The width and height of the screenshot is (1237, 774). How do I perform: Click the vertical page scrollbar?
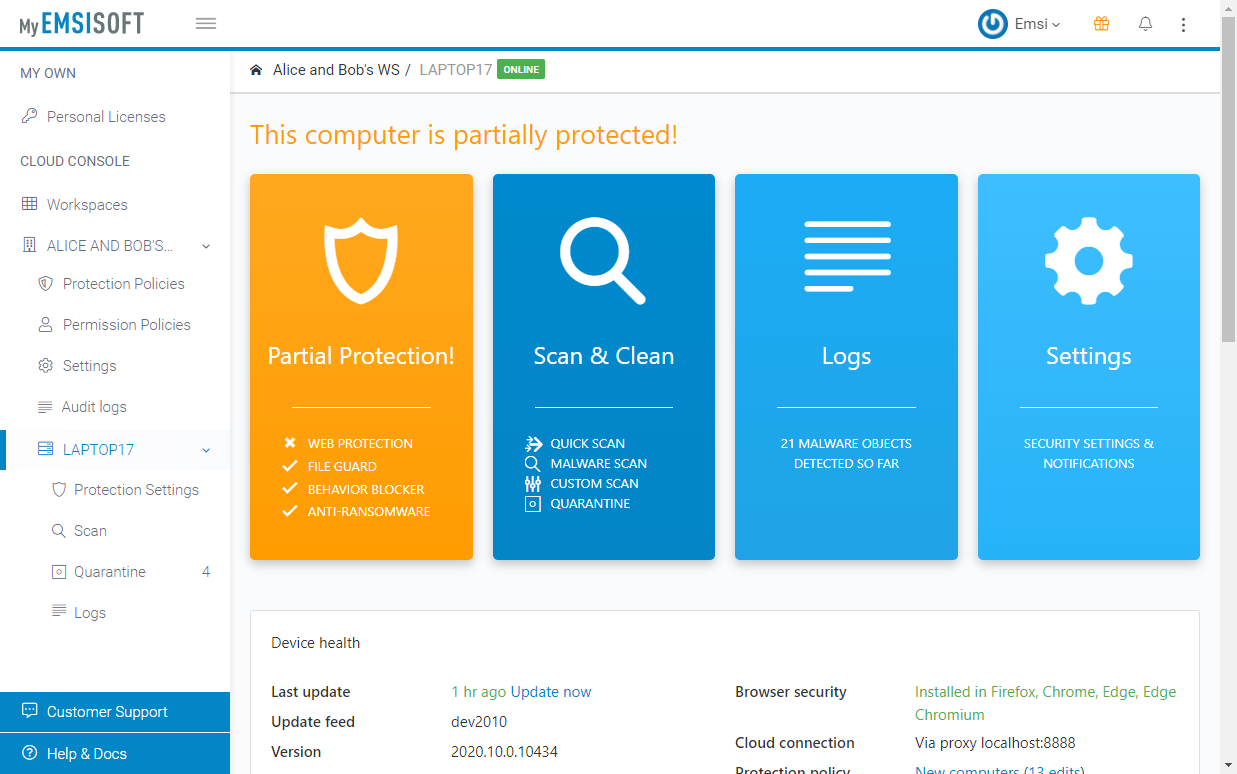click(x=1229, y=180)
